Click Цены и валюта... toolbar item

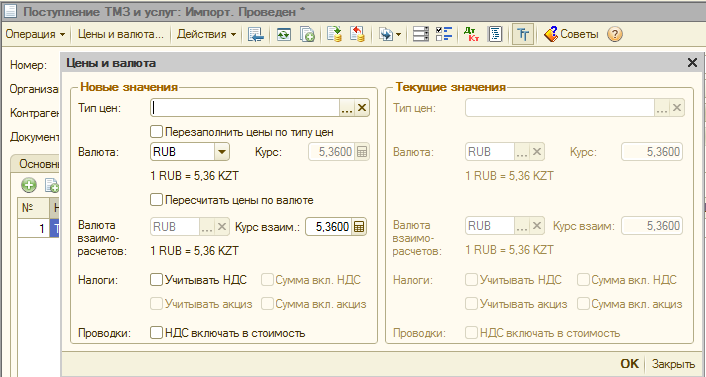pyautogui.click(x=121, y=34)
